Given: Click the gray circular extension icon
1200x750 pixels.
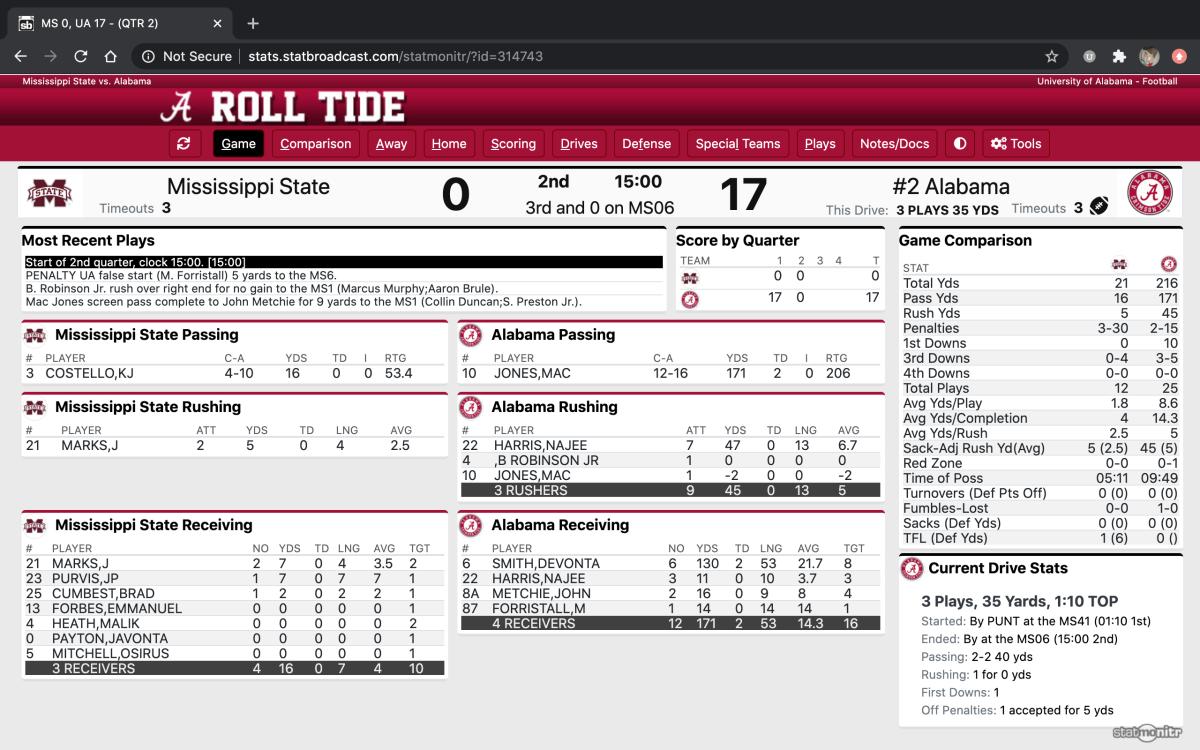Looking at the screenshot, I should [1089, 56].
